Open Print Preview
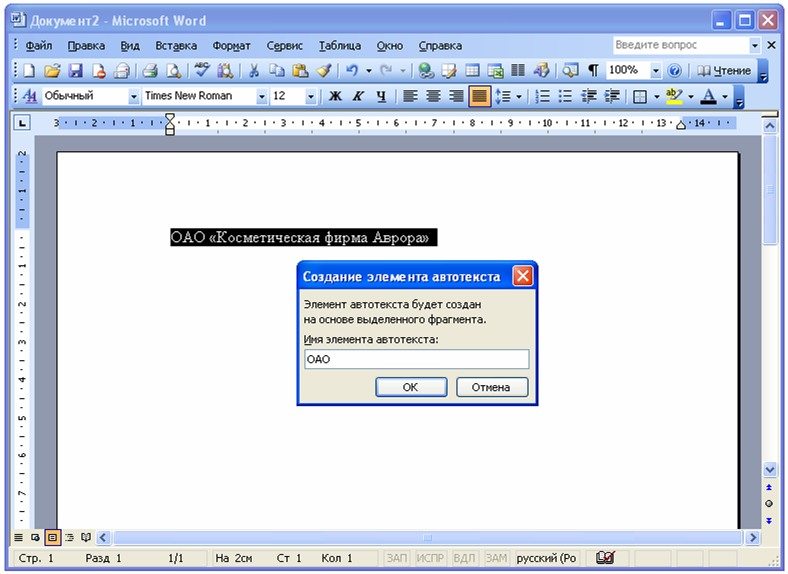 tap(173, 70)
